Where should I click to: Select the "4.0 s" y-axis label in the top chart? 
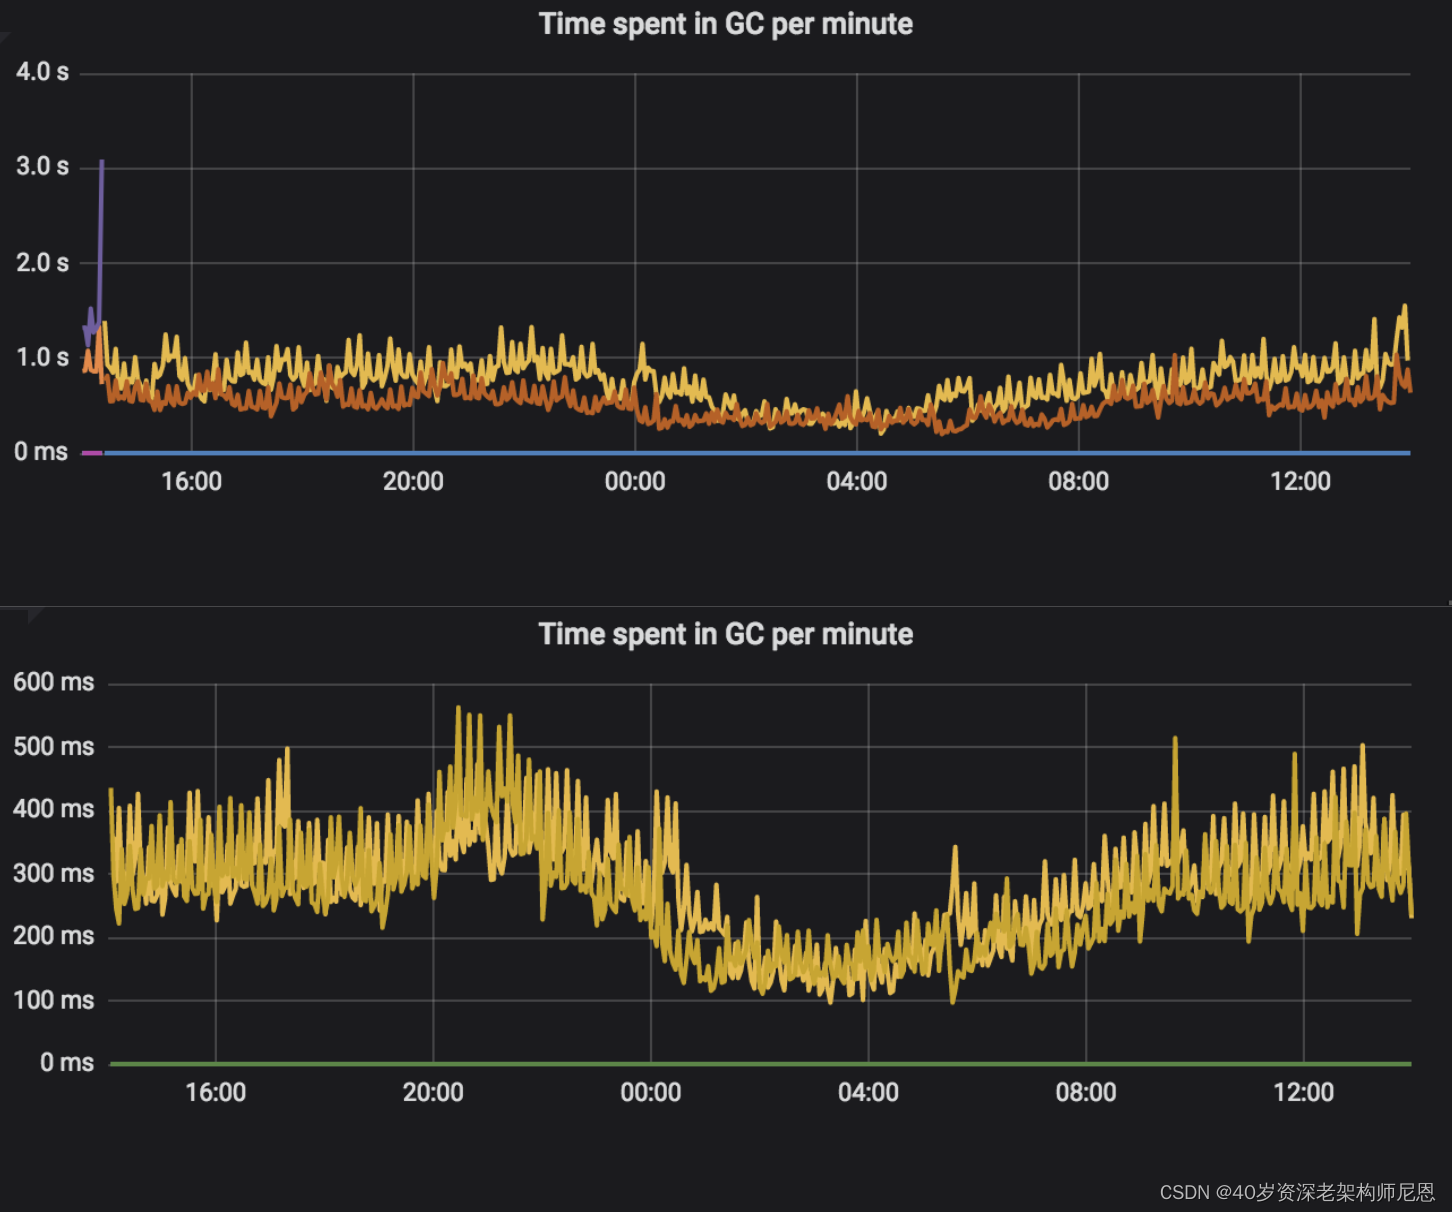tap(42, 72)
